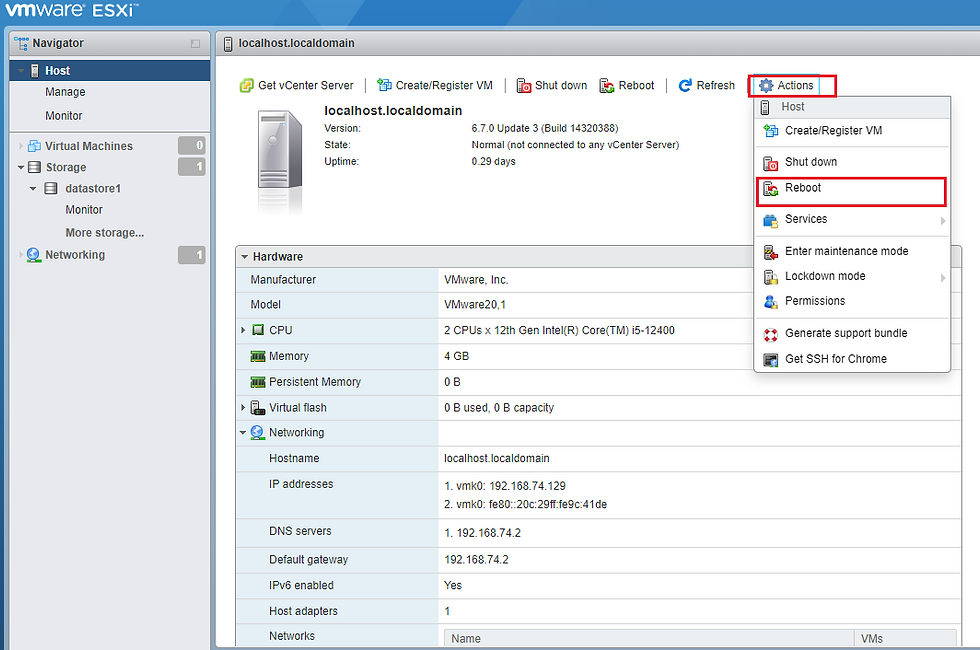Screen dimensions: 980x650
Task: Collapse the Hardware section arrow
Action: (x=244, y=257)
